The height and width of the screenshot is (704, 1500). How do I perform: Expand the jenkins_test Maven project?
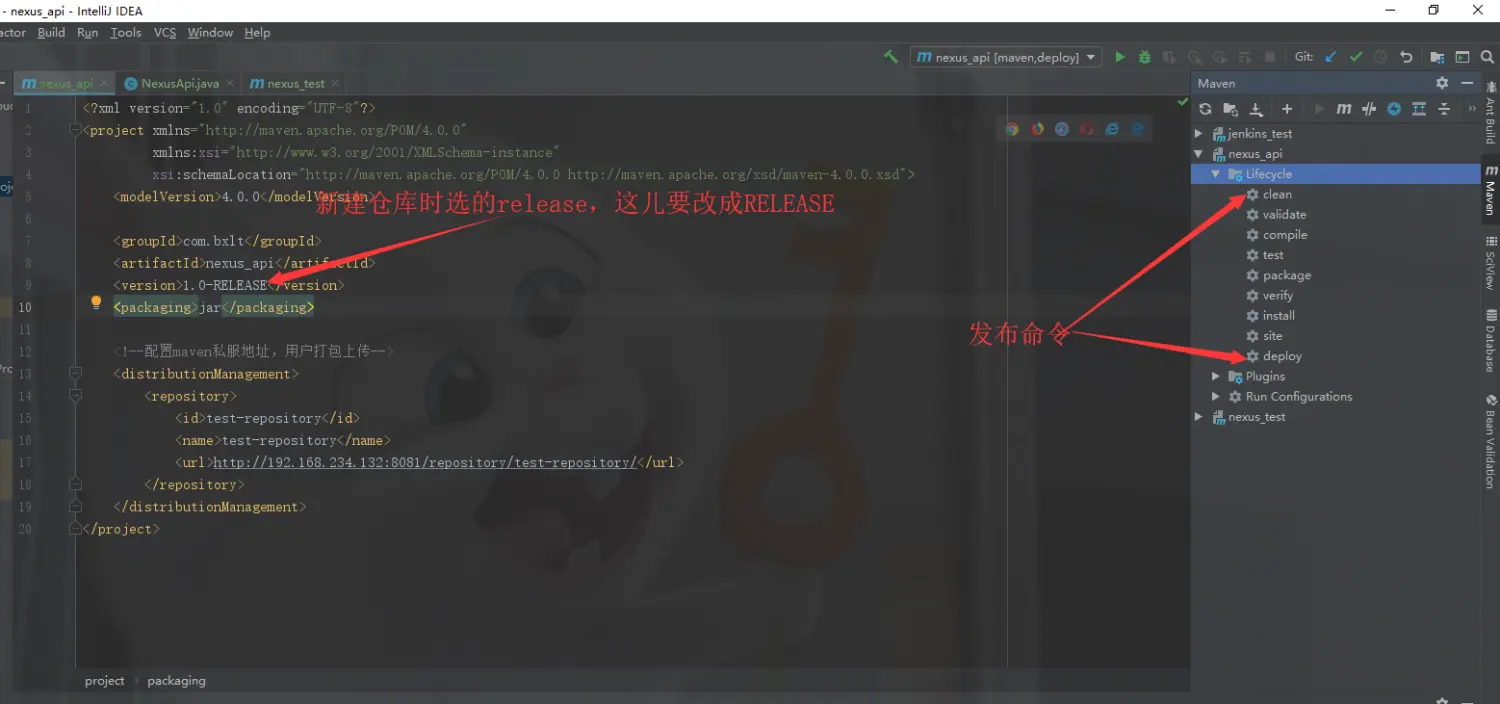tap(1199, 133)
